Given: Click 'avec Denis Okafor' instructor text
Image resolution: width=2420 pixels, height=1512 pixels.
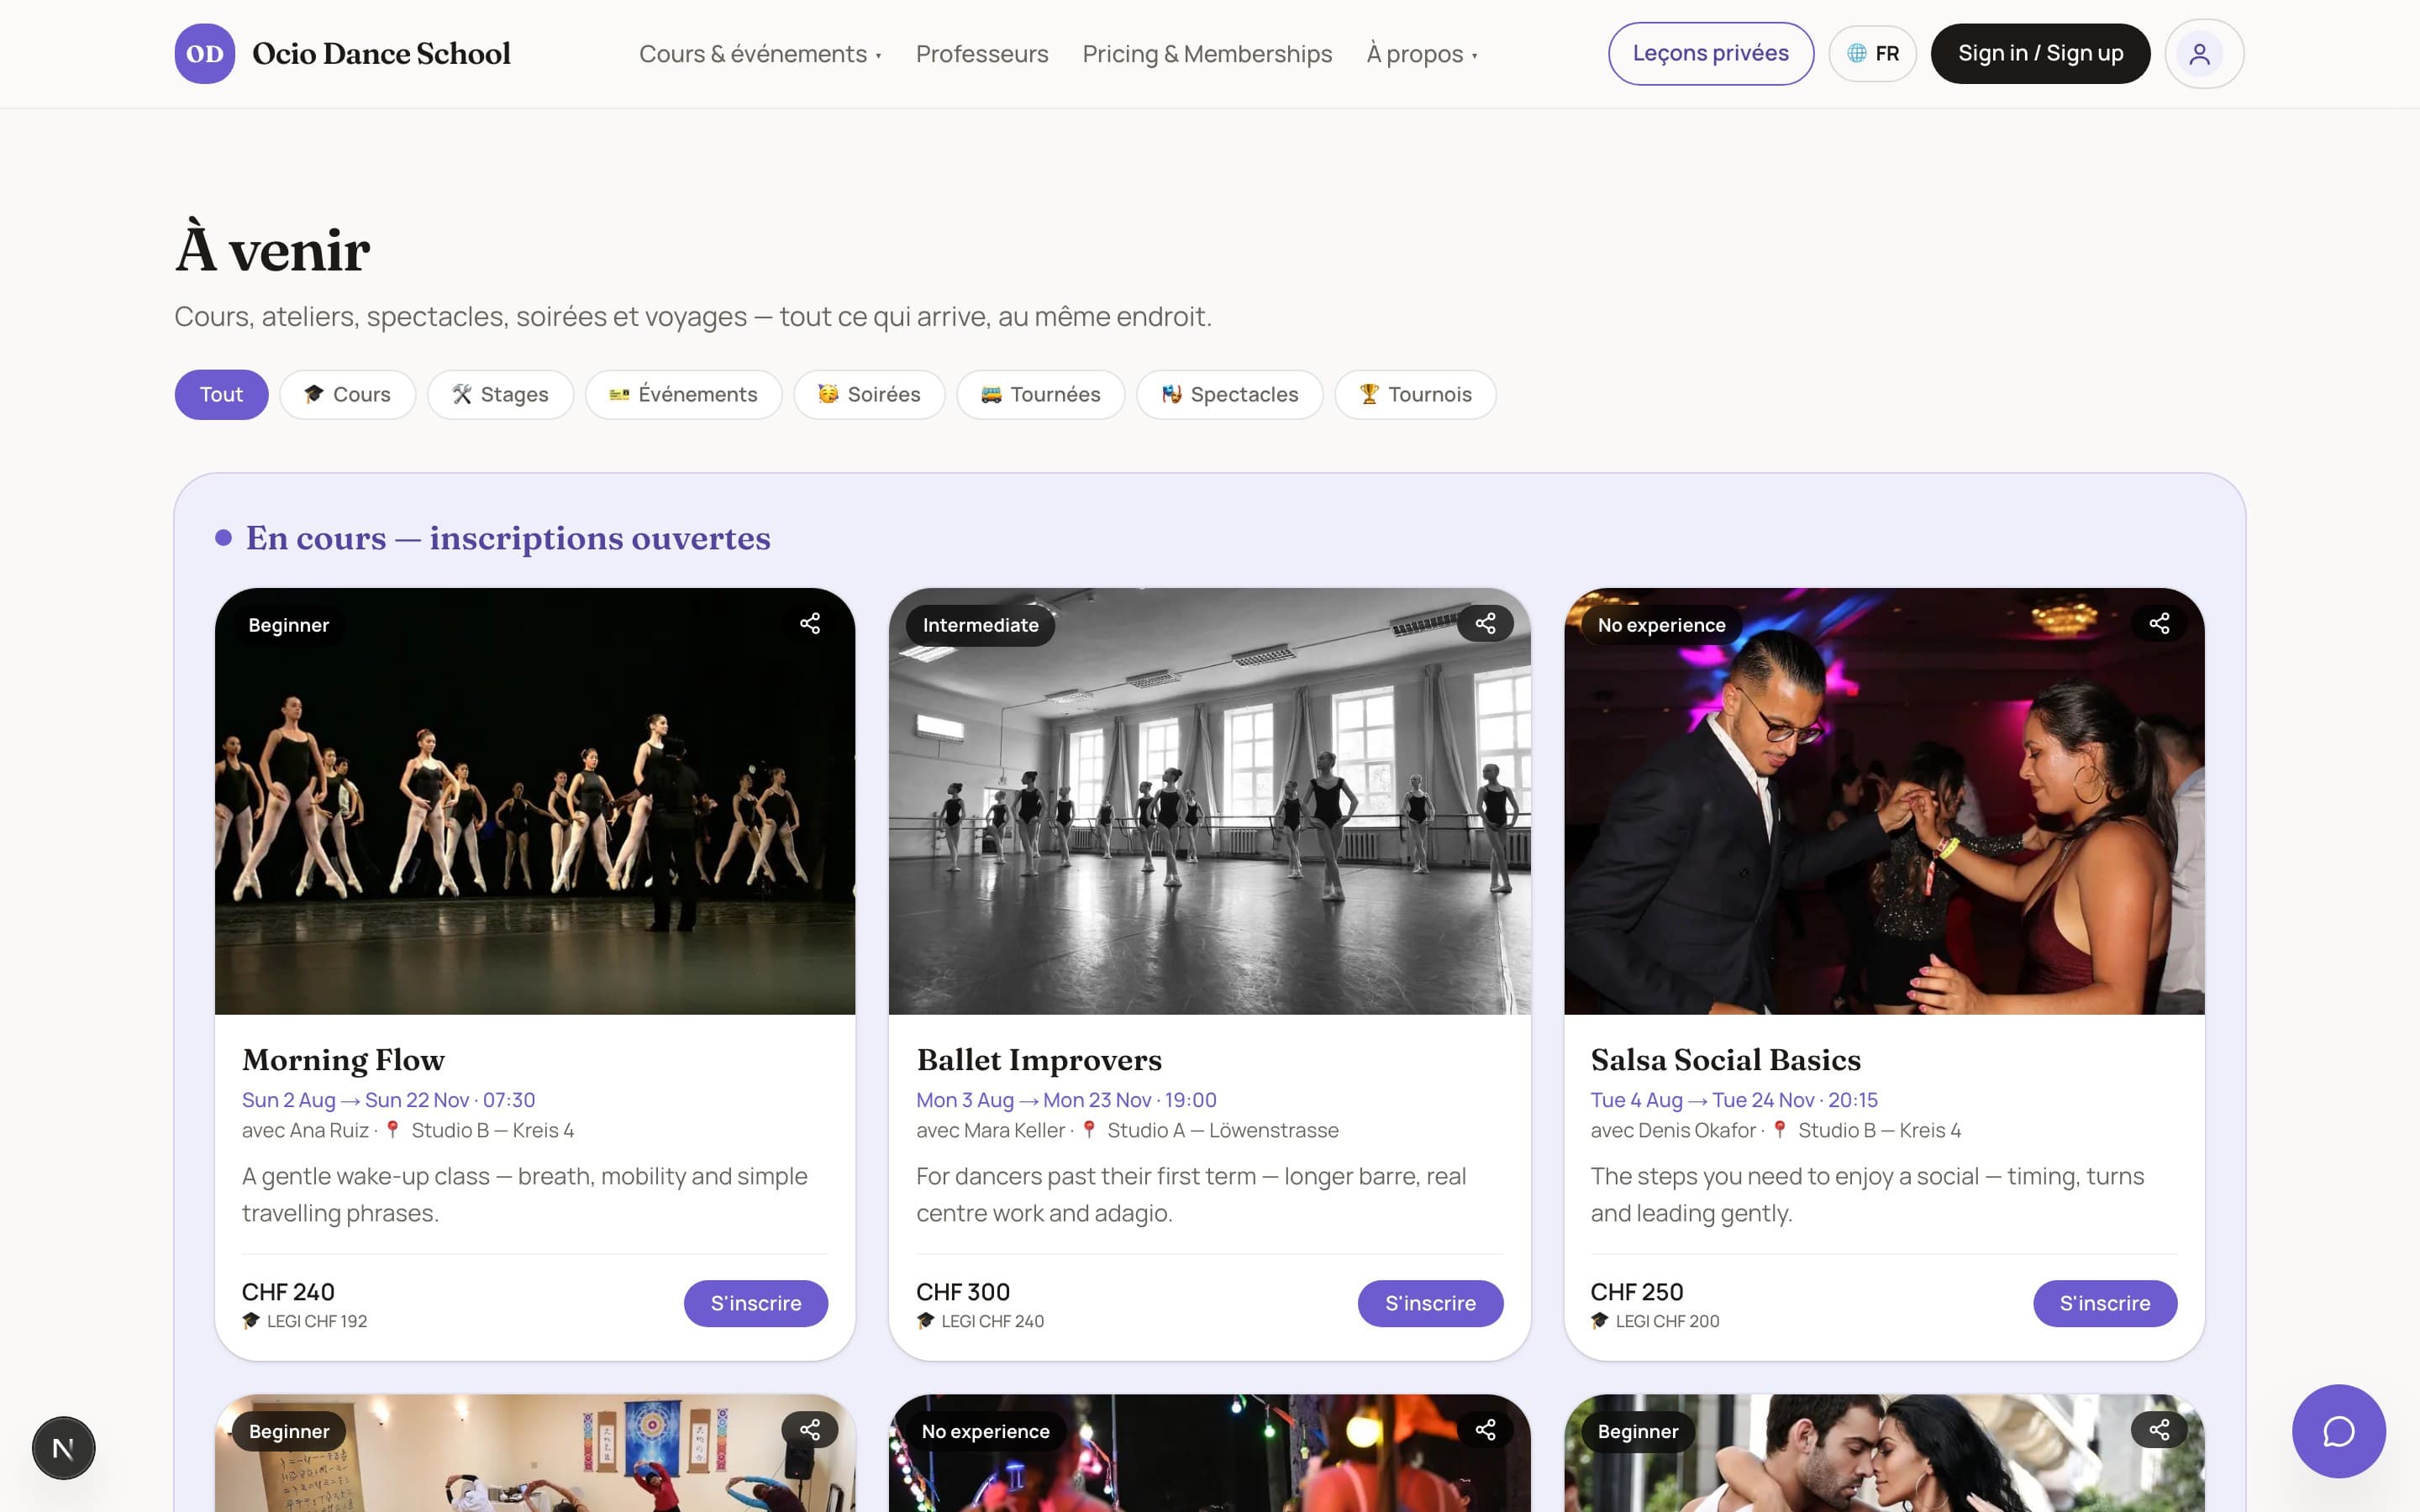Looking at the screenshot, I should (1673, 1131).
